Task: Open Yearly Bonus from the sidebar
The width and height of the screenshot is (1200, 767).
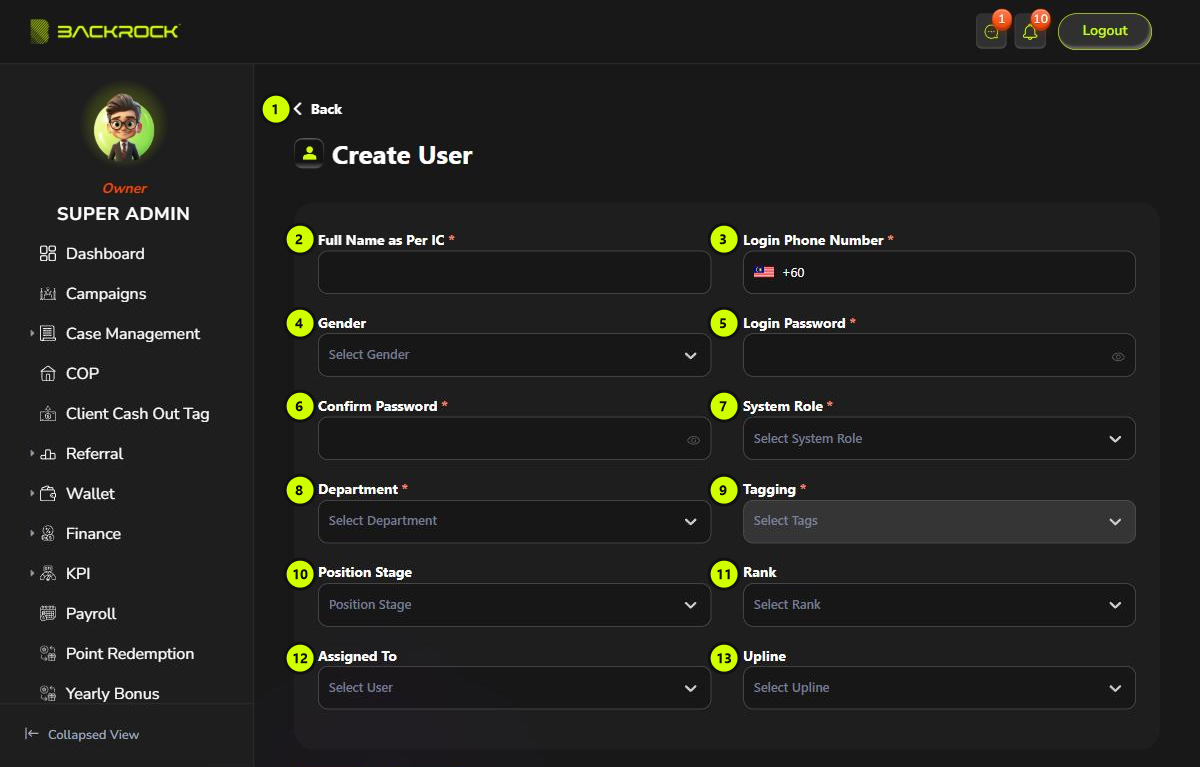Action: (112, 693)
